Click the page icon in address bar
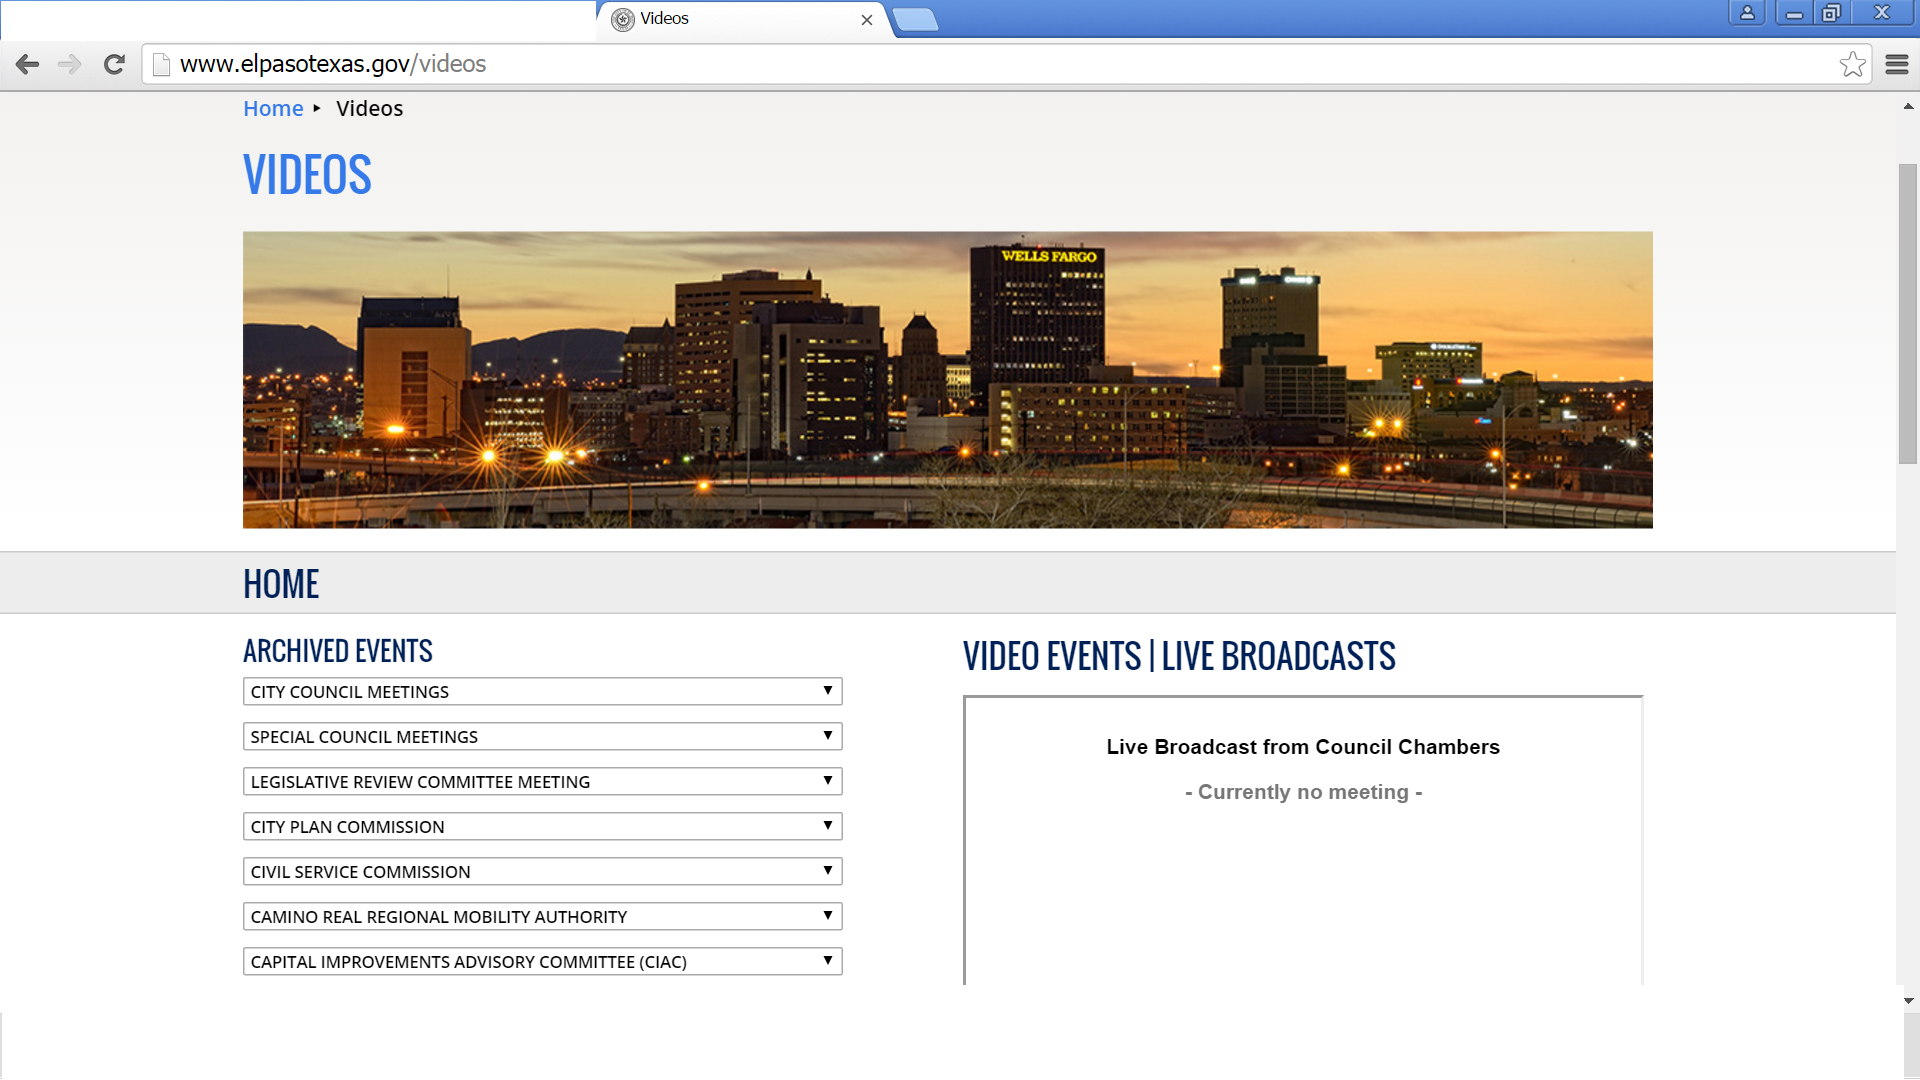This screenshot has width=1920, height=1080. [x=161, y=64]
